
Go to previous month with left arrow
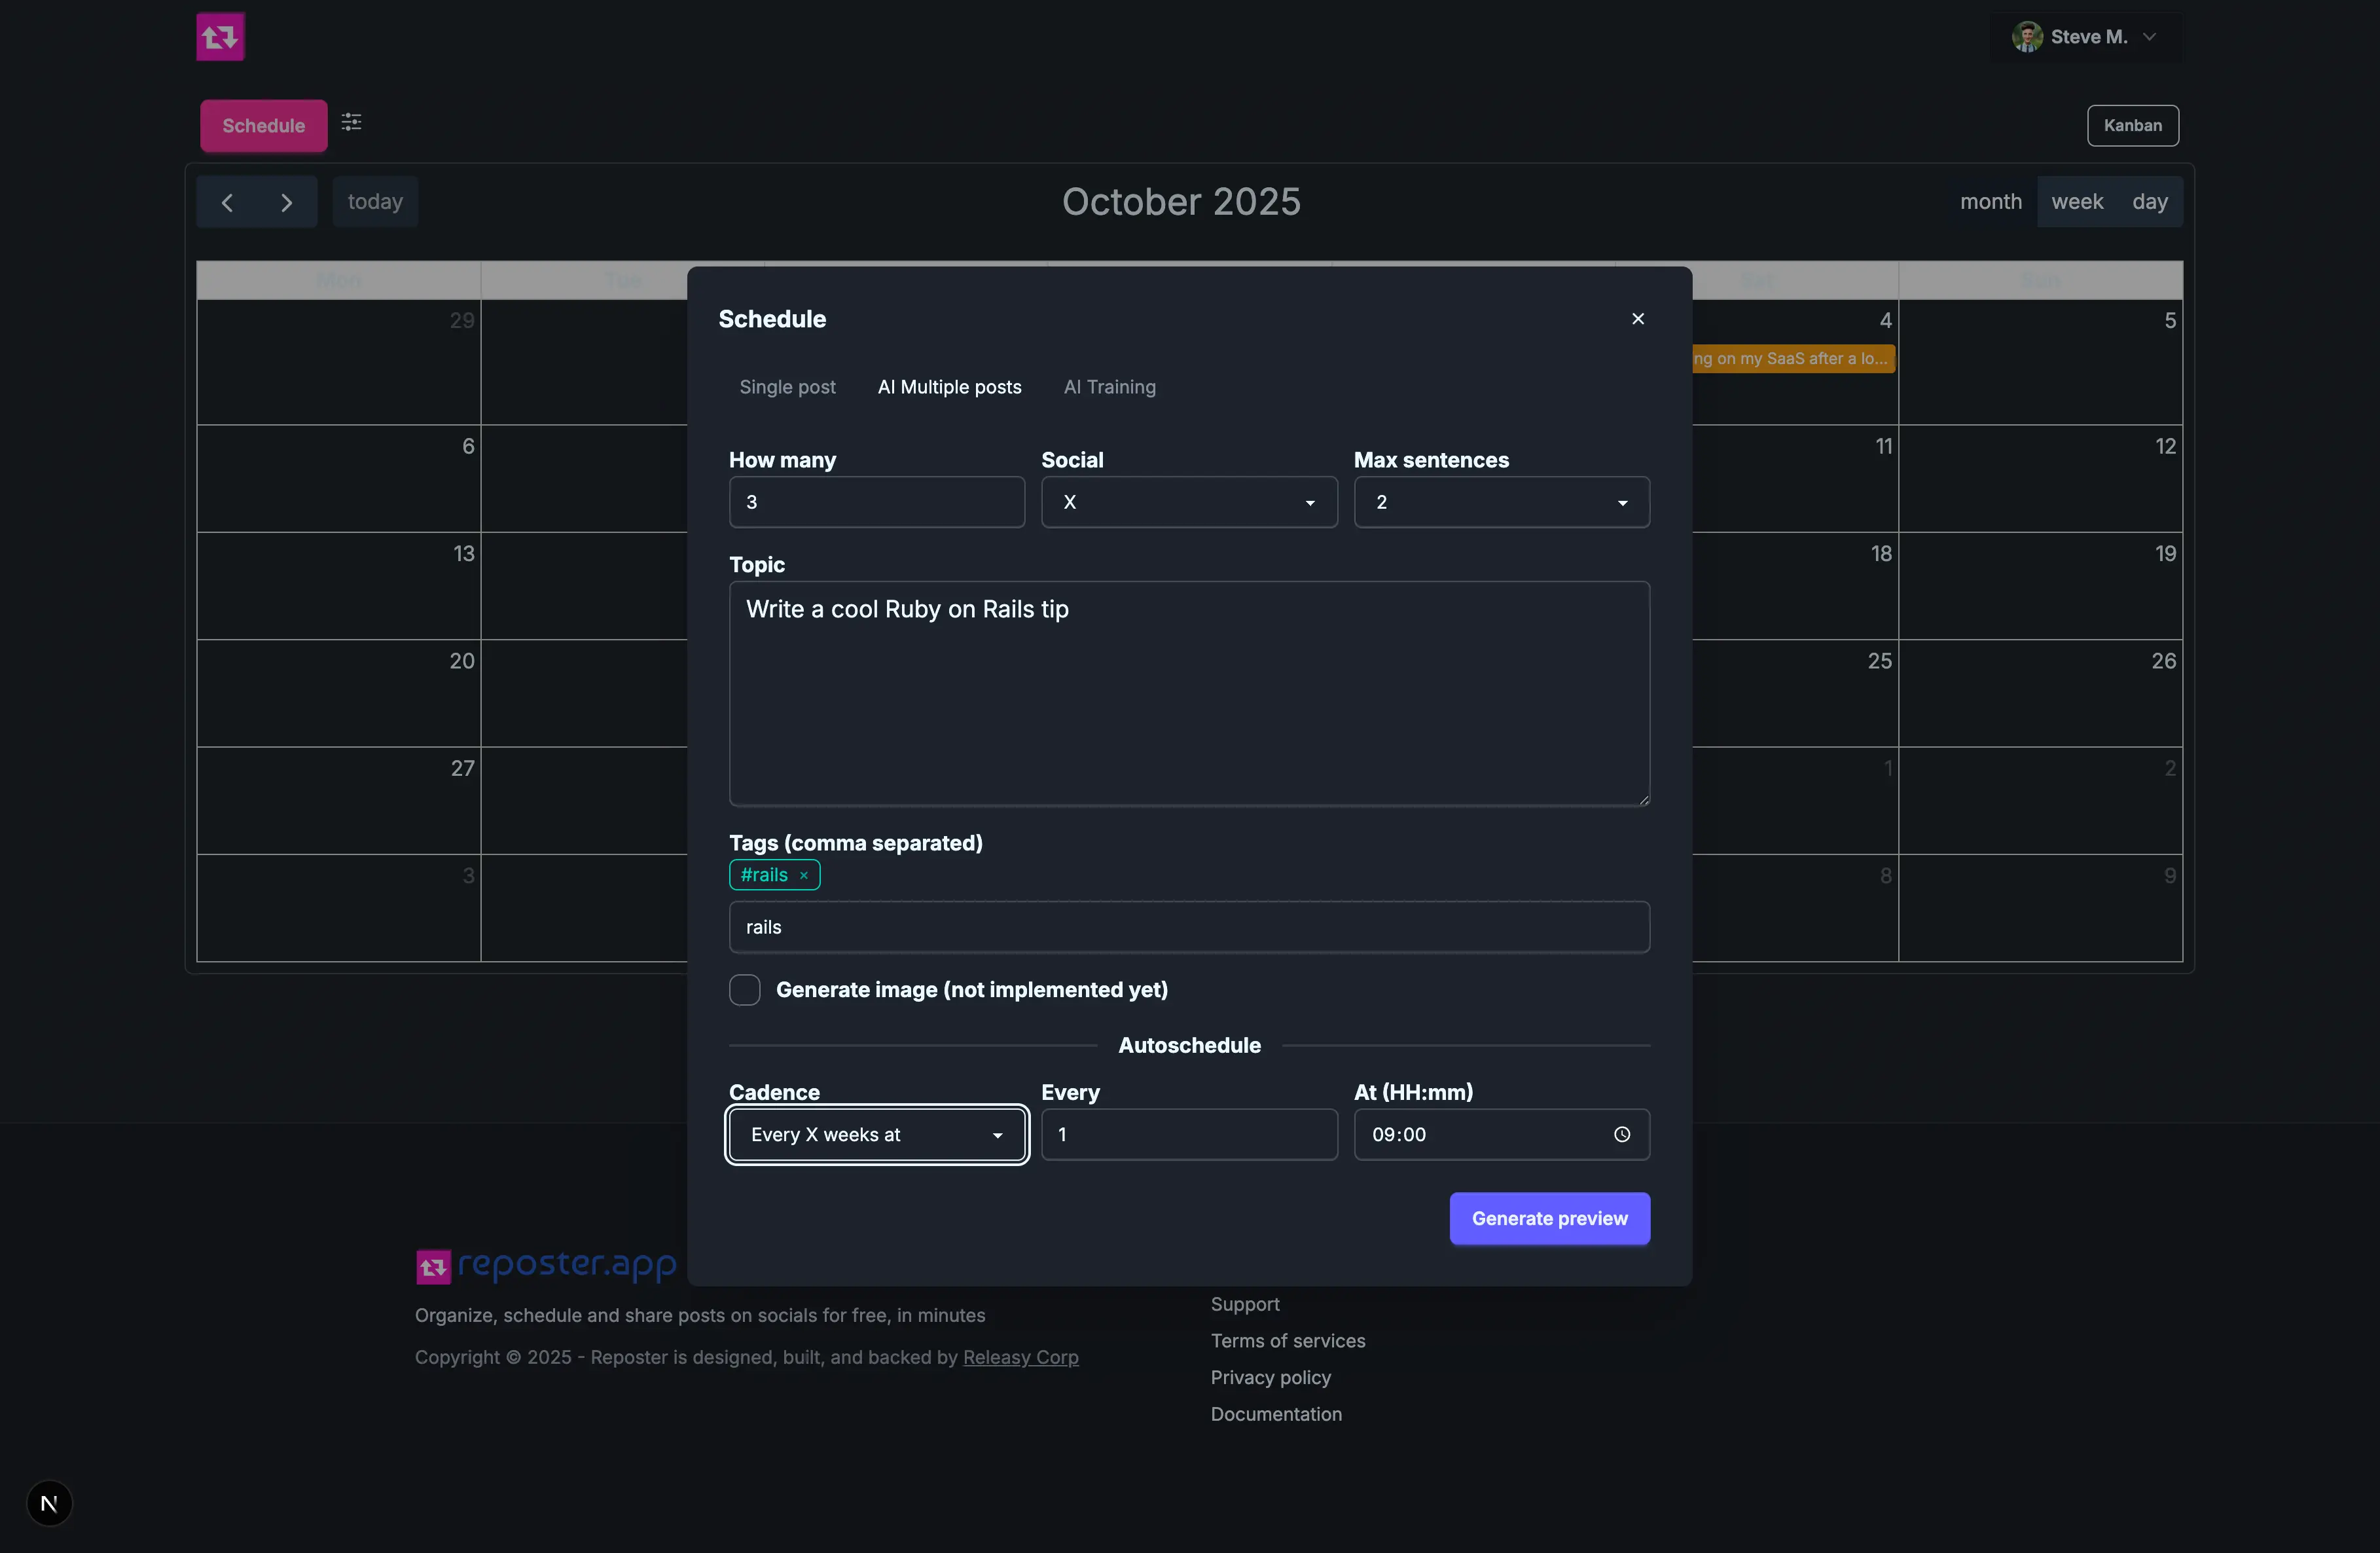tap(227, 203)
